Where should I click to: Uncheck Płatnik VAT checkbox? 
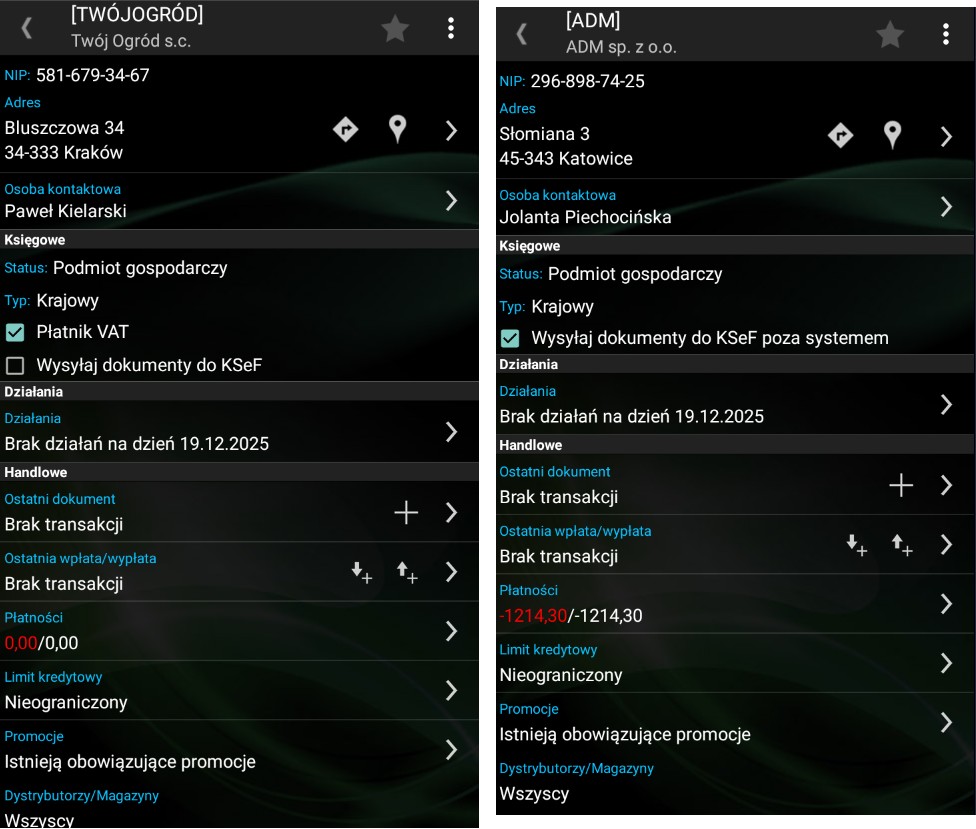pos(15,332)
